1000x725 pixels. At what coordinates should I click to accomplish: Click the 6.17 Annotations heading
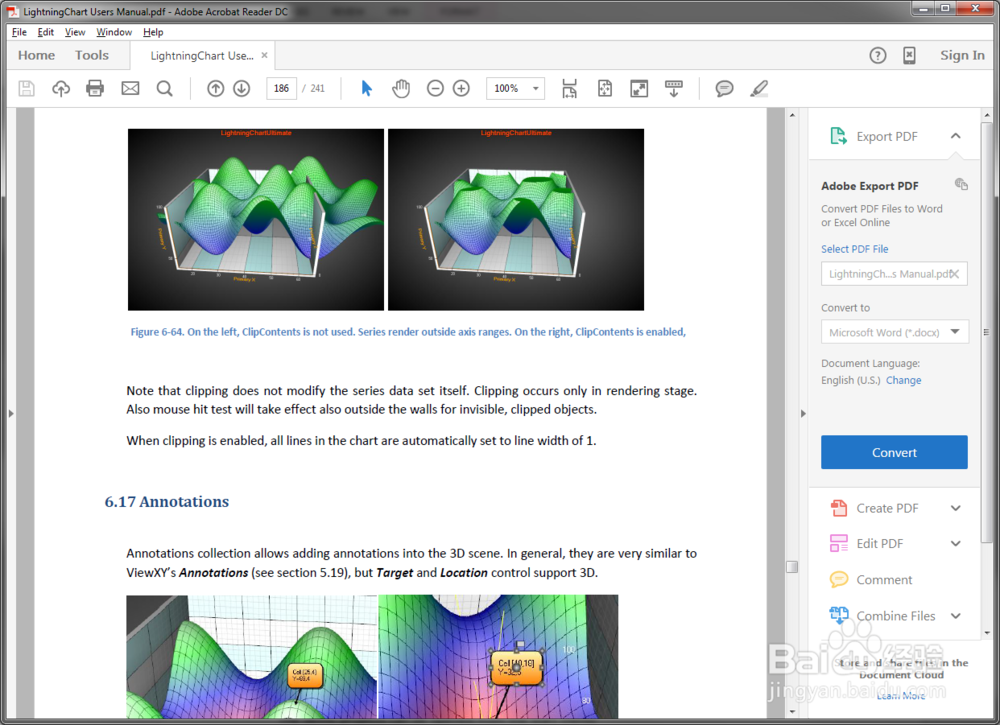[x=166, y=502]
